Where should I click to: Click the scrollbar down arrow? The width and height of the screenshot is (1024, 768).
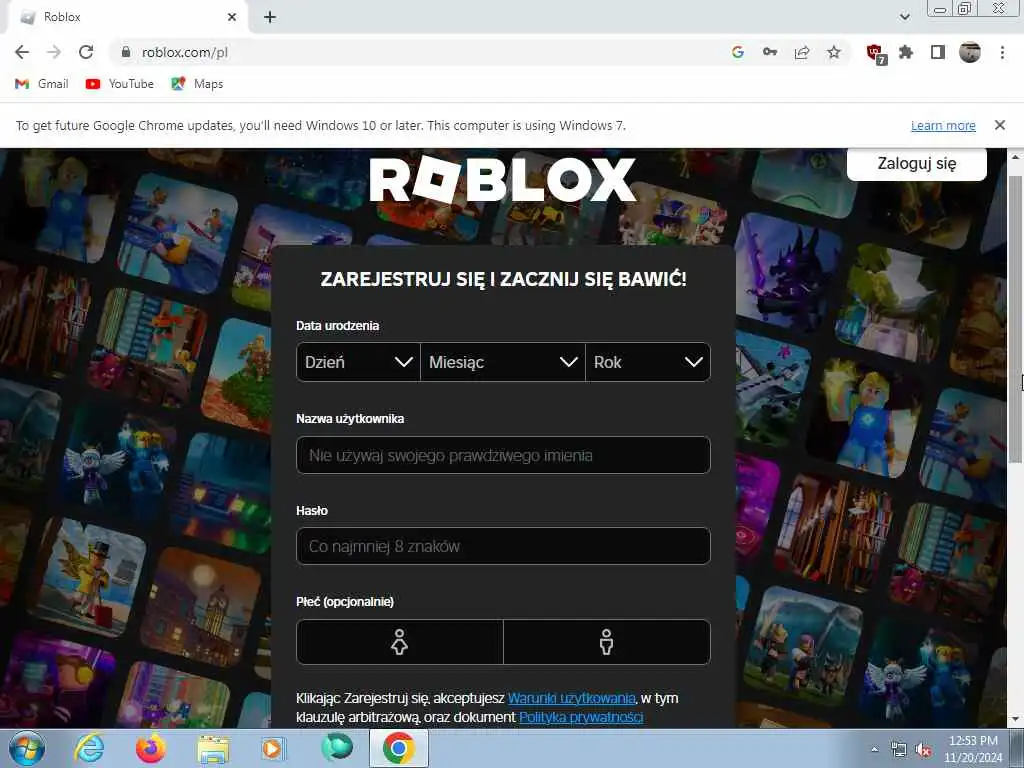coord(1015,719)
